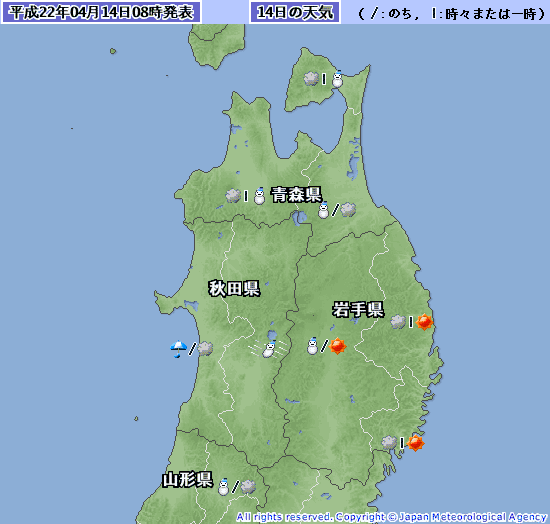The image size is (550, 524).
Task: Click the cloud icon in western Aomori
Action: (233, 196)
